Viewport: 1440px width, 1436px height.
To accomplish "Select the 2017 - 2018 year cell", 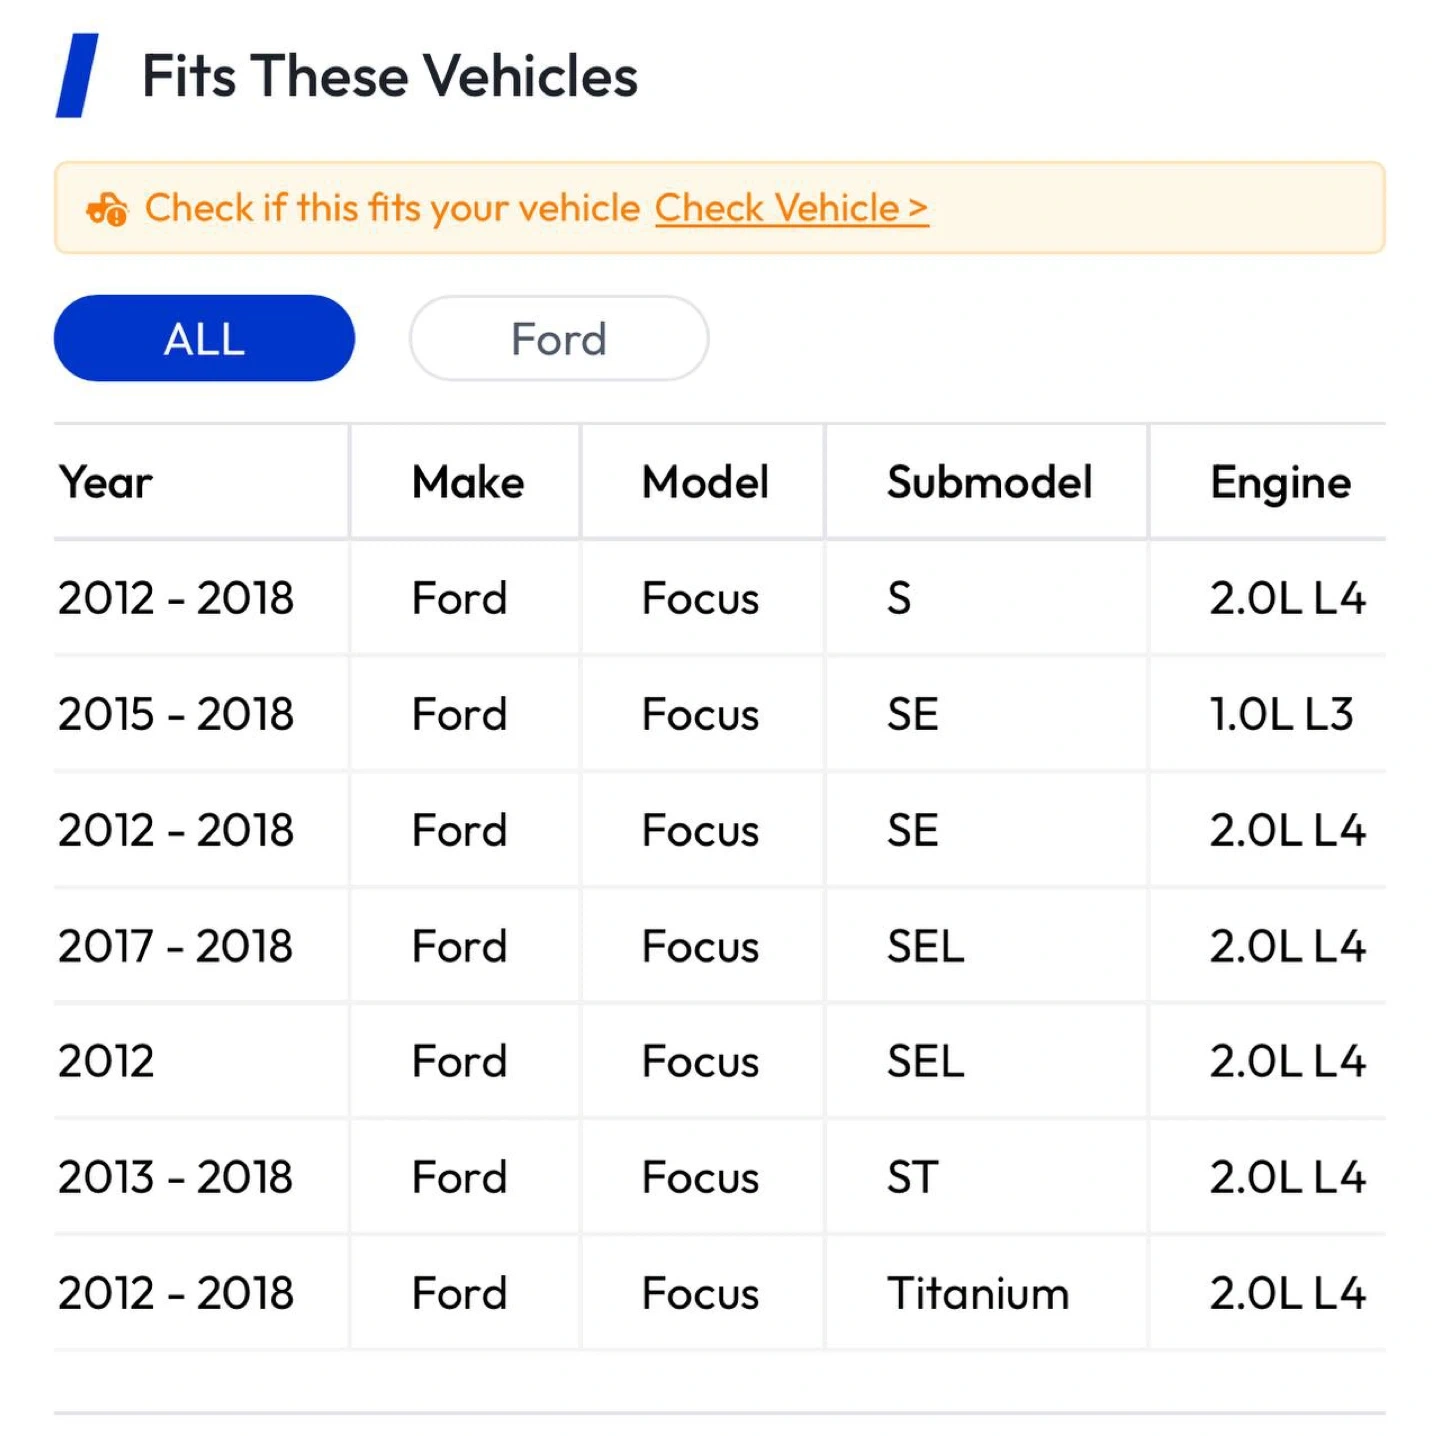I will point(176,946).
